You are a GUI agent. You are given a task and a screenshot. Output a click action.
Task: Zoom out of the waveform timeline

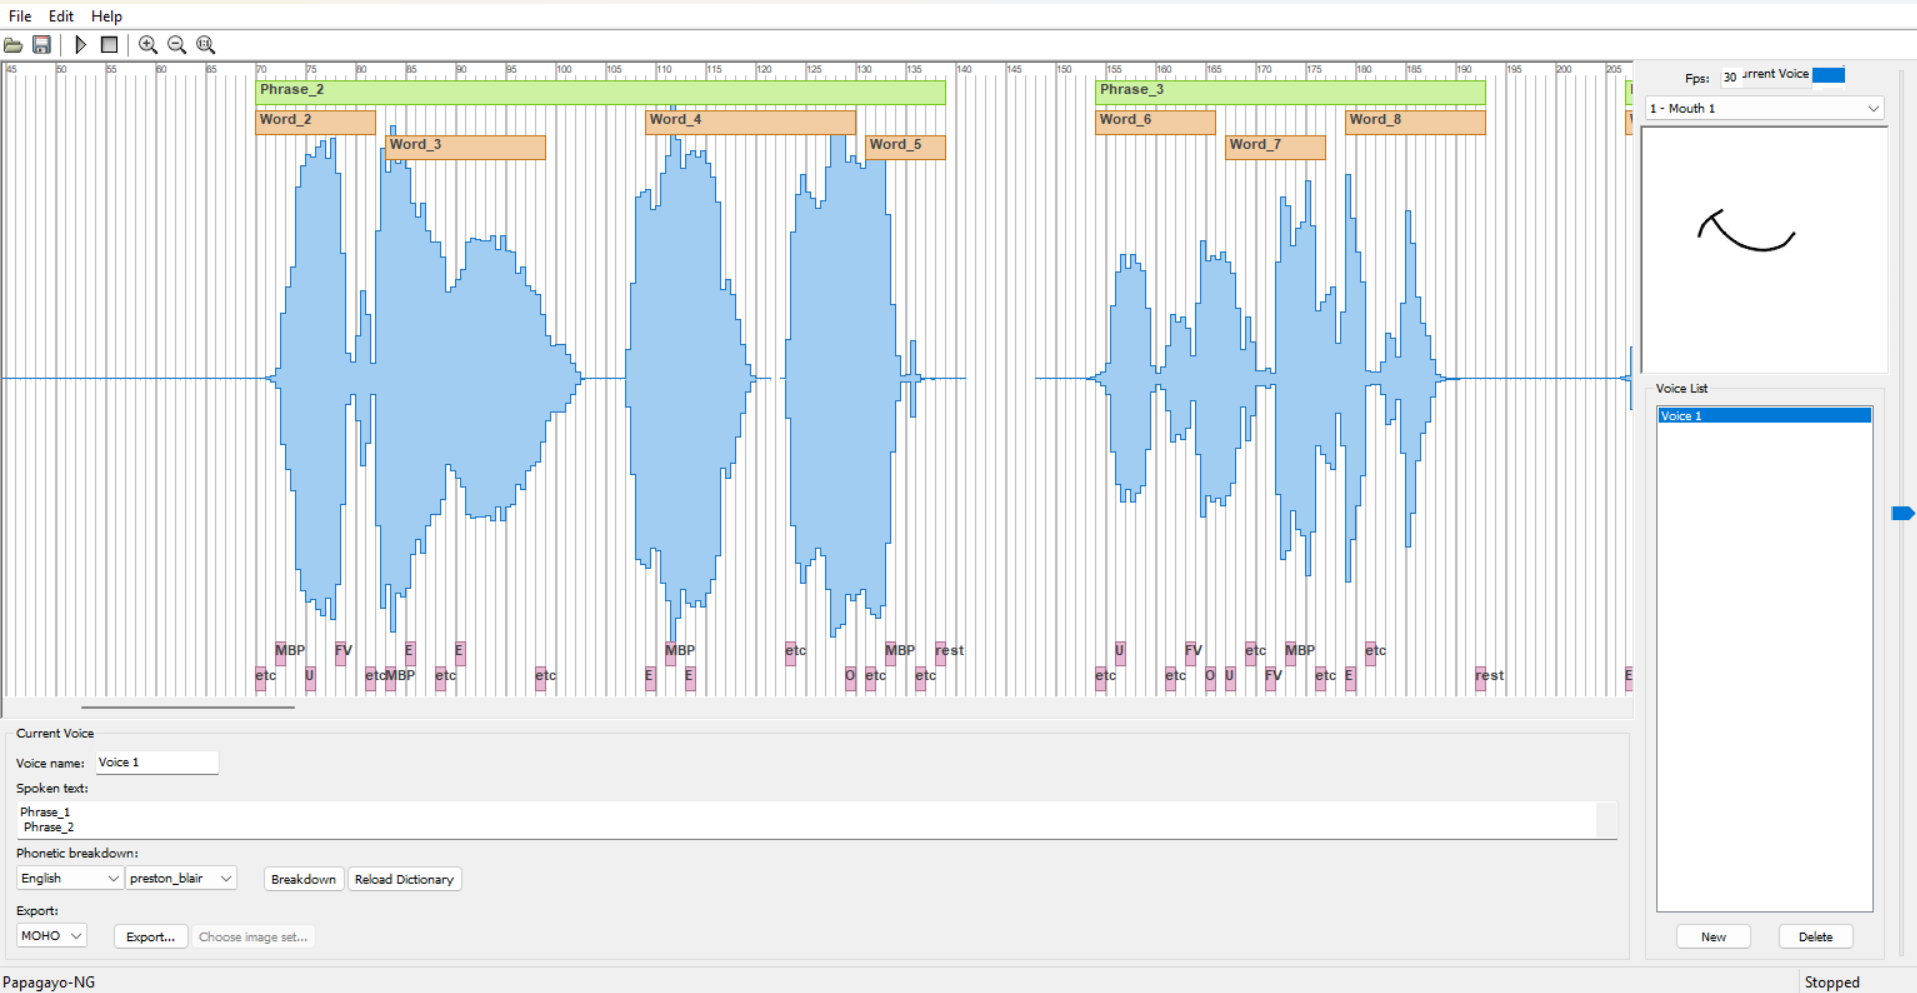click(177, 45)
